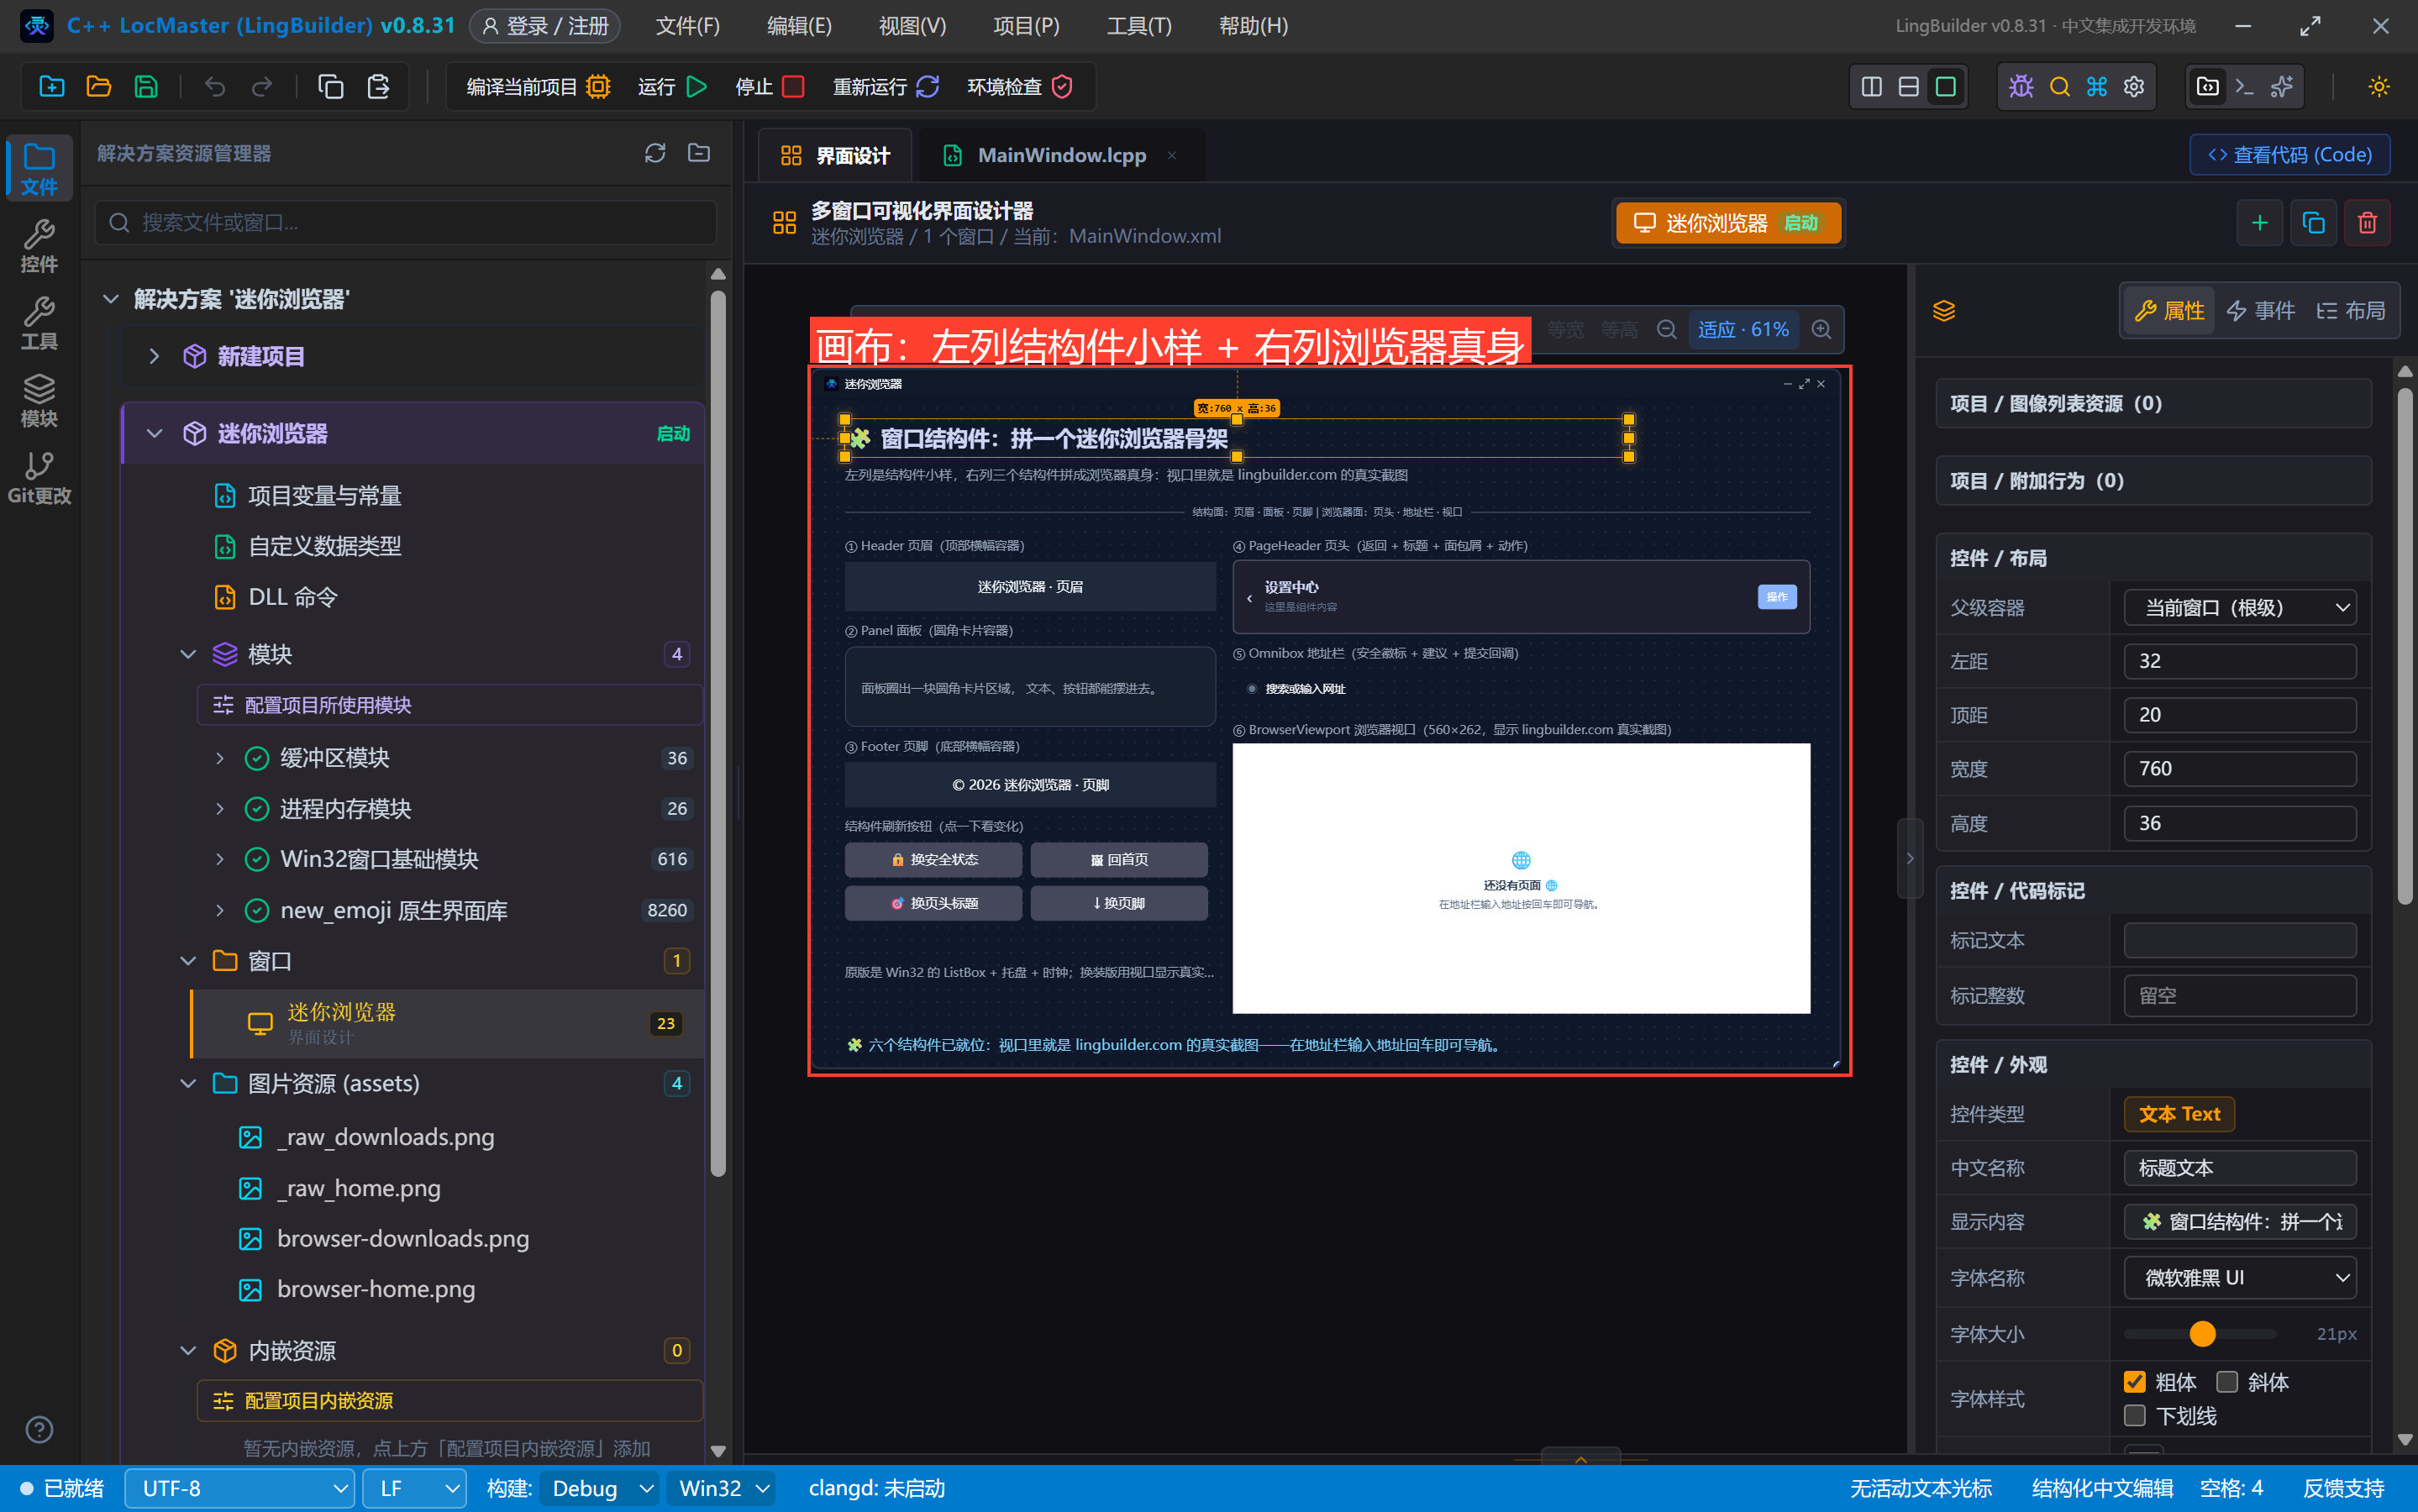2418x1512 pixels.
Task: Click the 查看代码 (Code) button
Action: pyautogui.click(x=2289, y=155)
